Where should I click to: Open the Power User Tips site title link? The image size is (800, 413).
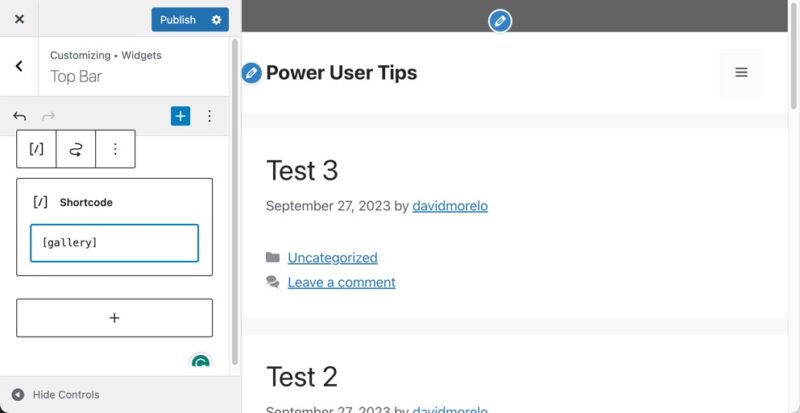tap(341, 73)
